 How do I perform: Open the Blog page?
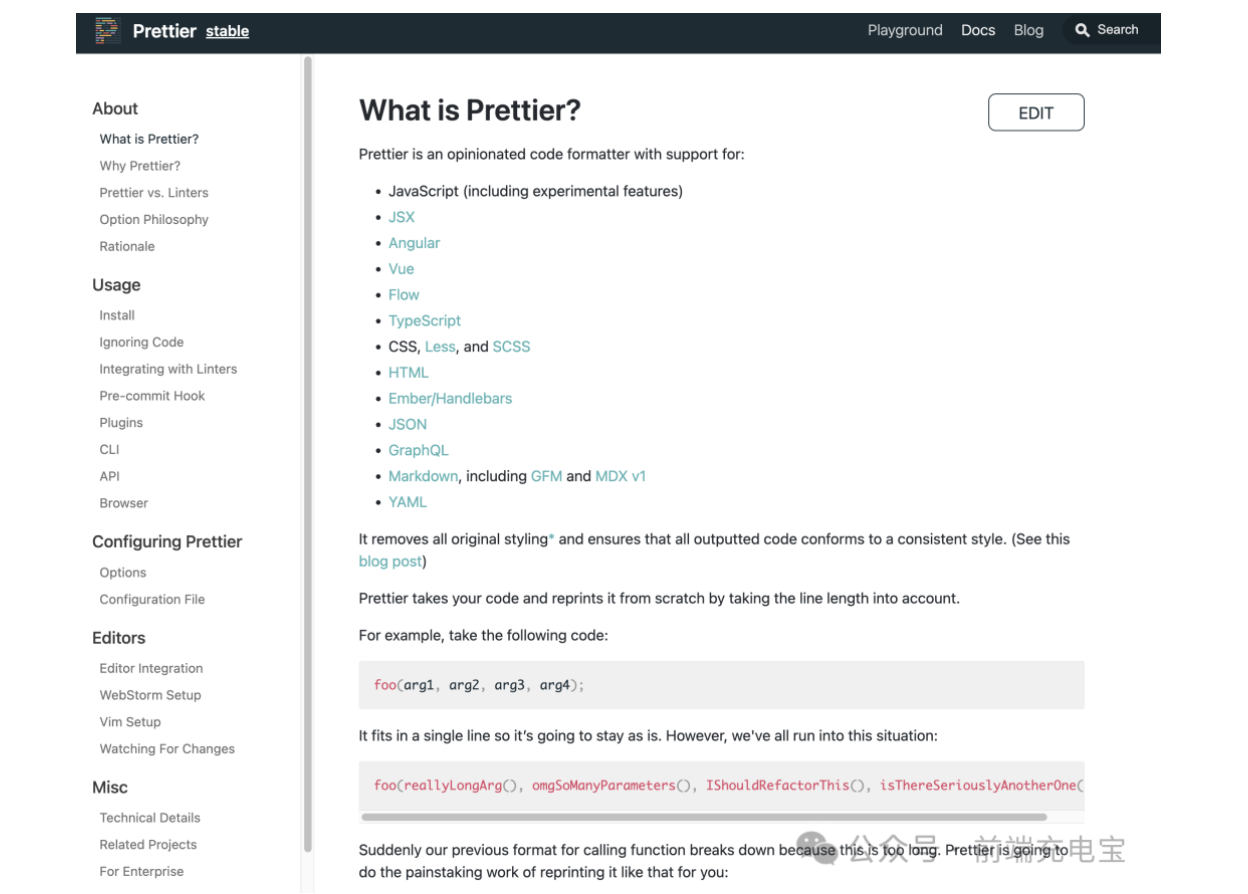click(1028, 30)
